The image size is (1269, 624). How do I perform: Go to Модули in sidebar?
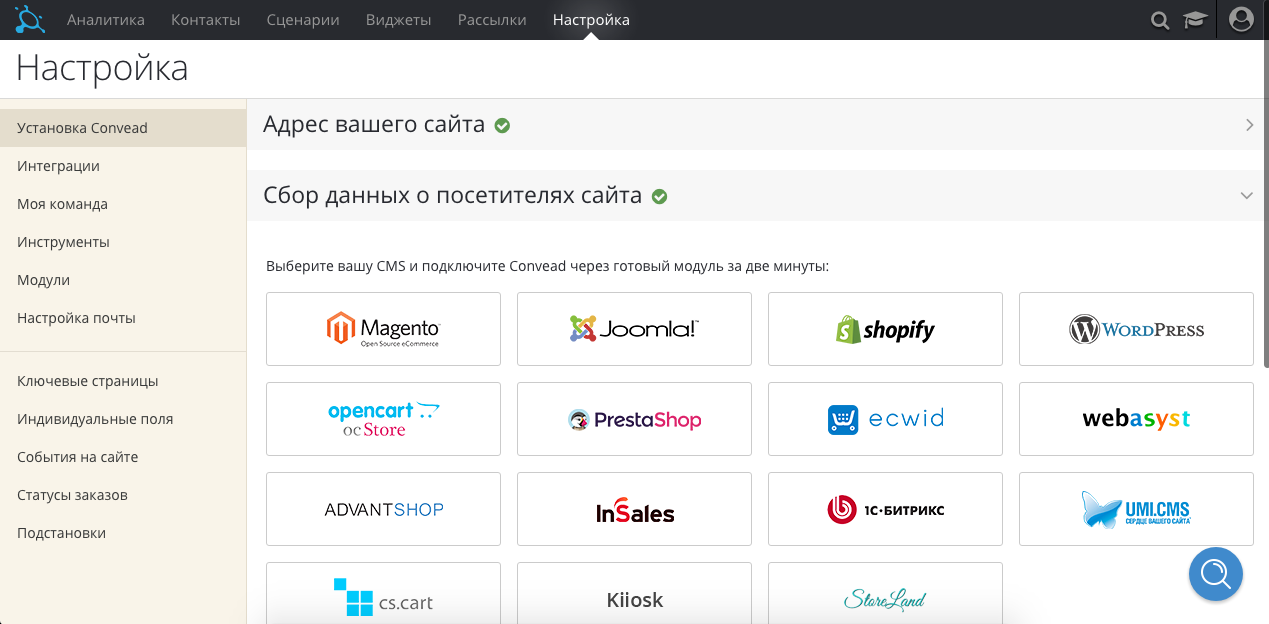123,280
